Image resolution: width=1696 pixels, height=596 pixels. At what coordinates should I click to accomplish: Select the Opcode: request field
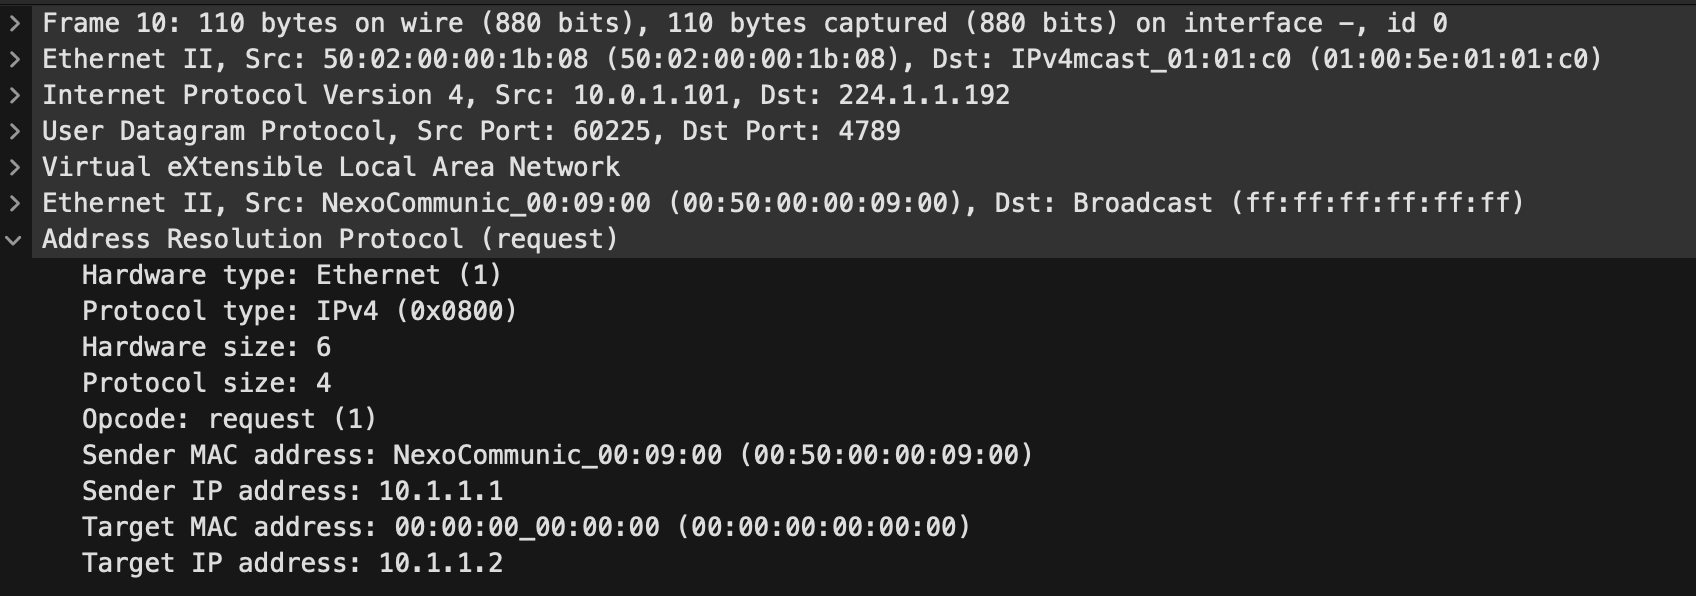coord(230,419)
